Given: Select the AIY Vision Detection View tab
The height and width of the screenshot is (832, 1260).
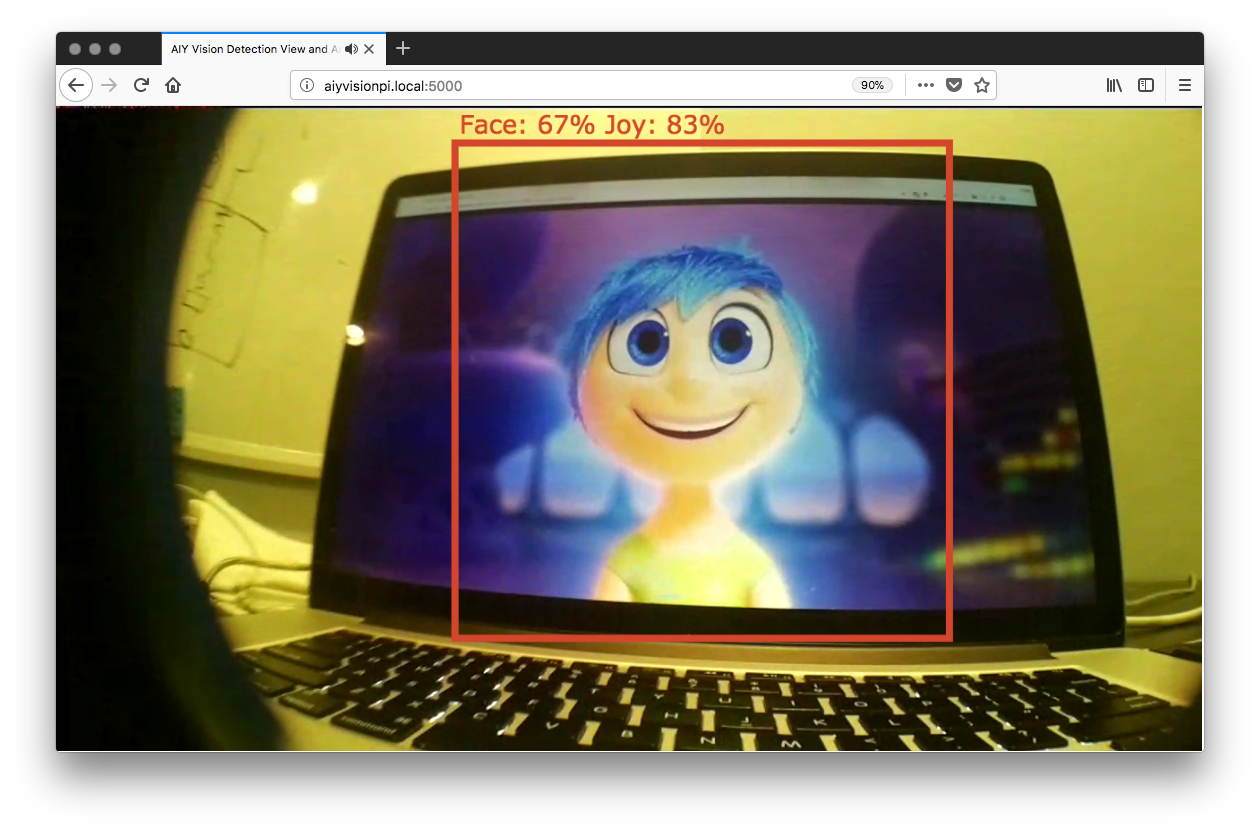Looking at the screenshot, I should pyautogui.click(x=273, y=49).
